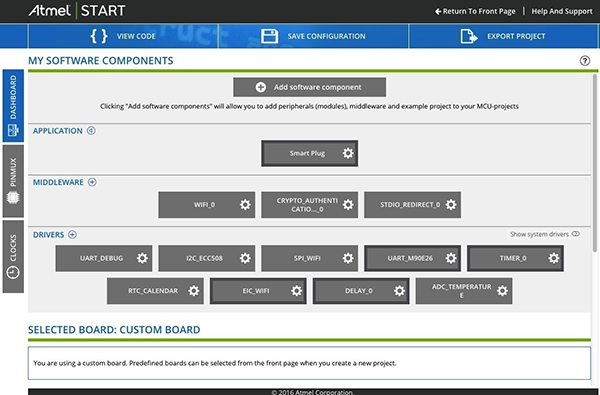Open EIC_WIFI settings gear
The height and width of the screenshot is (395, 600).
(297, 291)
